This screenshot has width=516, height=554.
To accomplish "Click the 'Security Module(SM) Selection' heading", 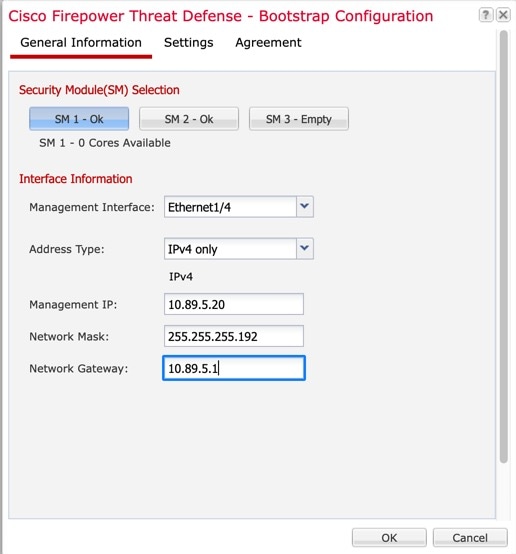I will coord(99,90).
